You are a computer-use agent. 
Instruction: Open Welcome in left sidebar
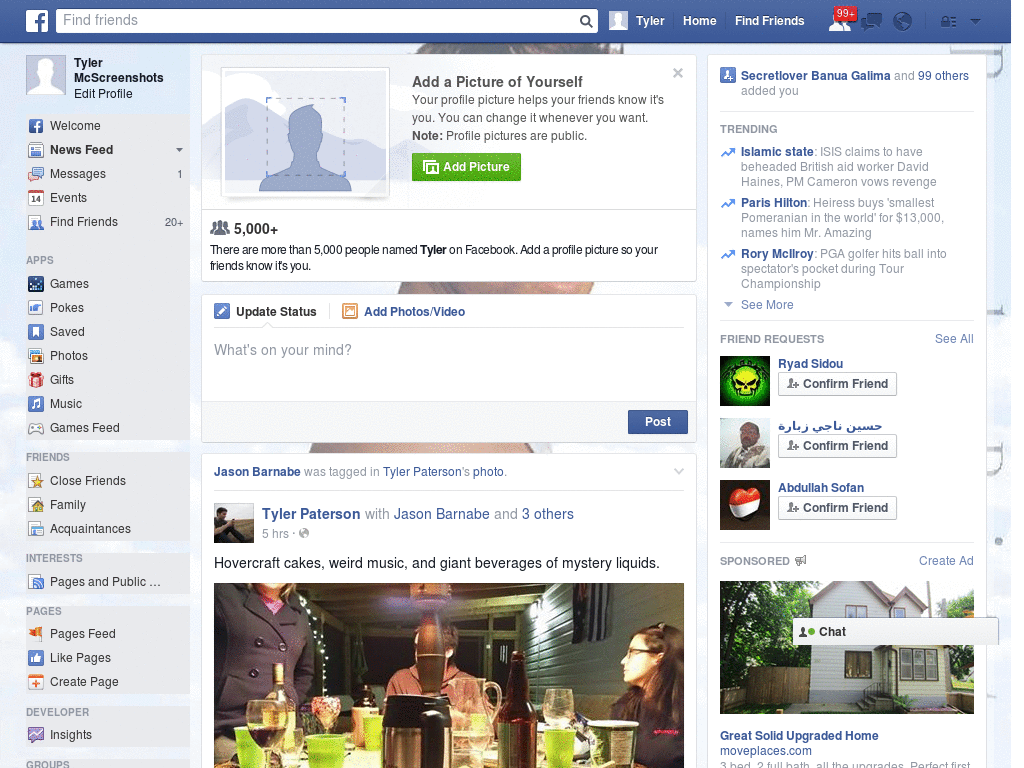[108, 125]
